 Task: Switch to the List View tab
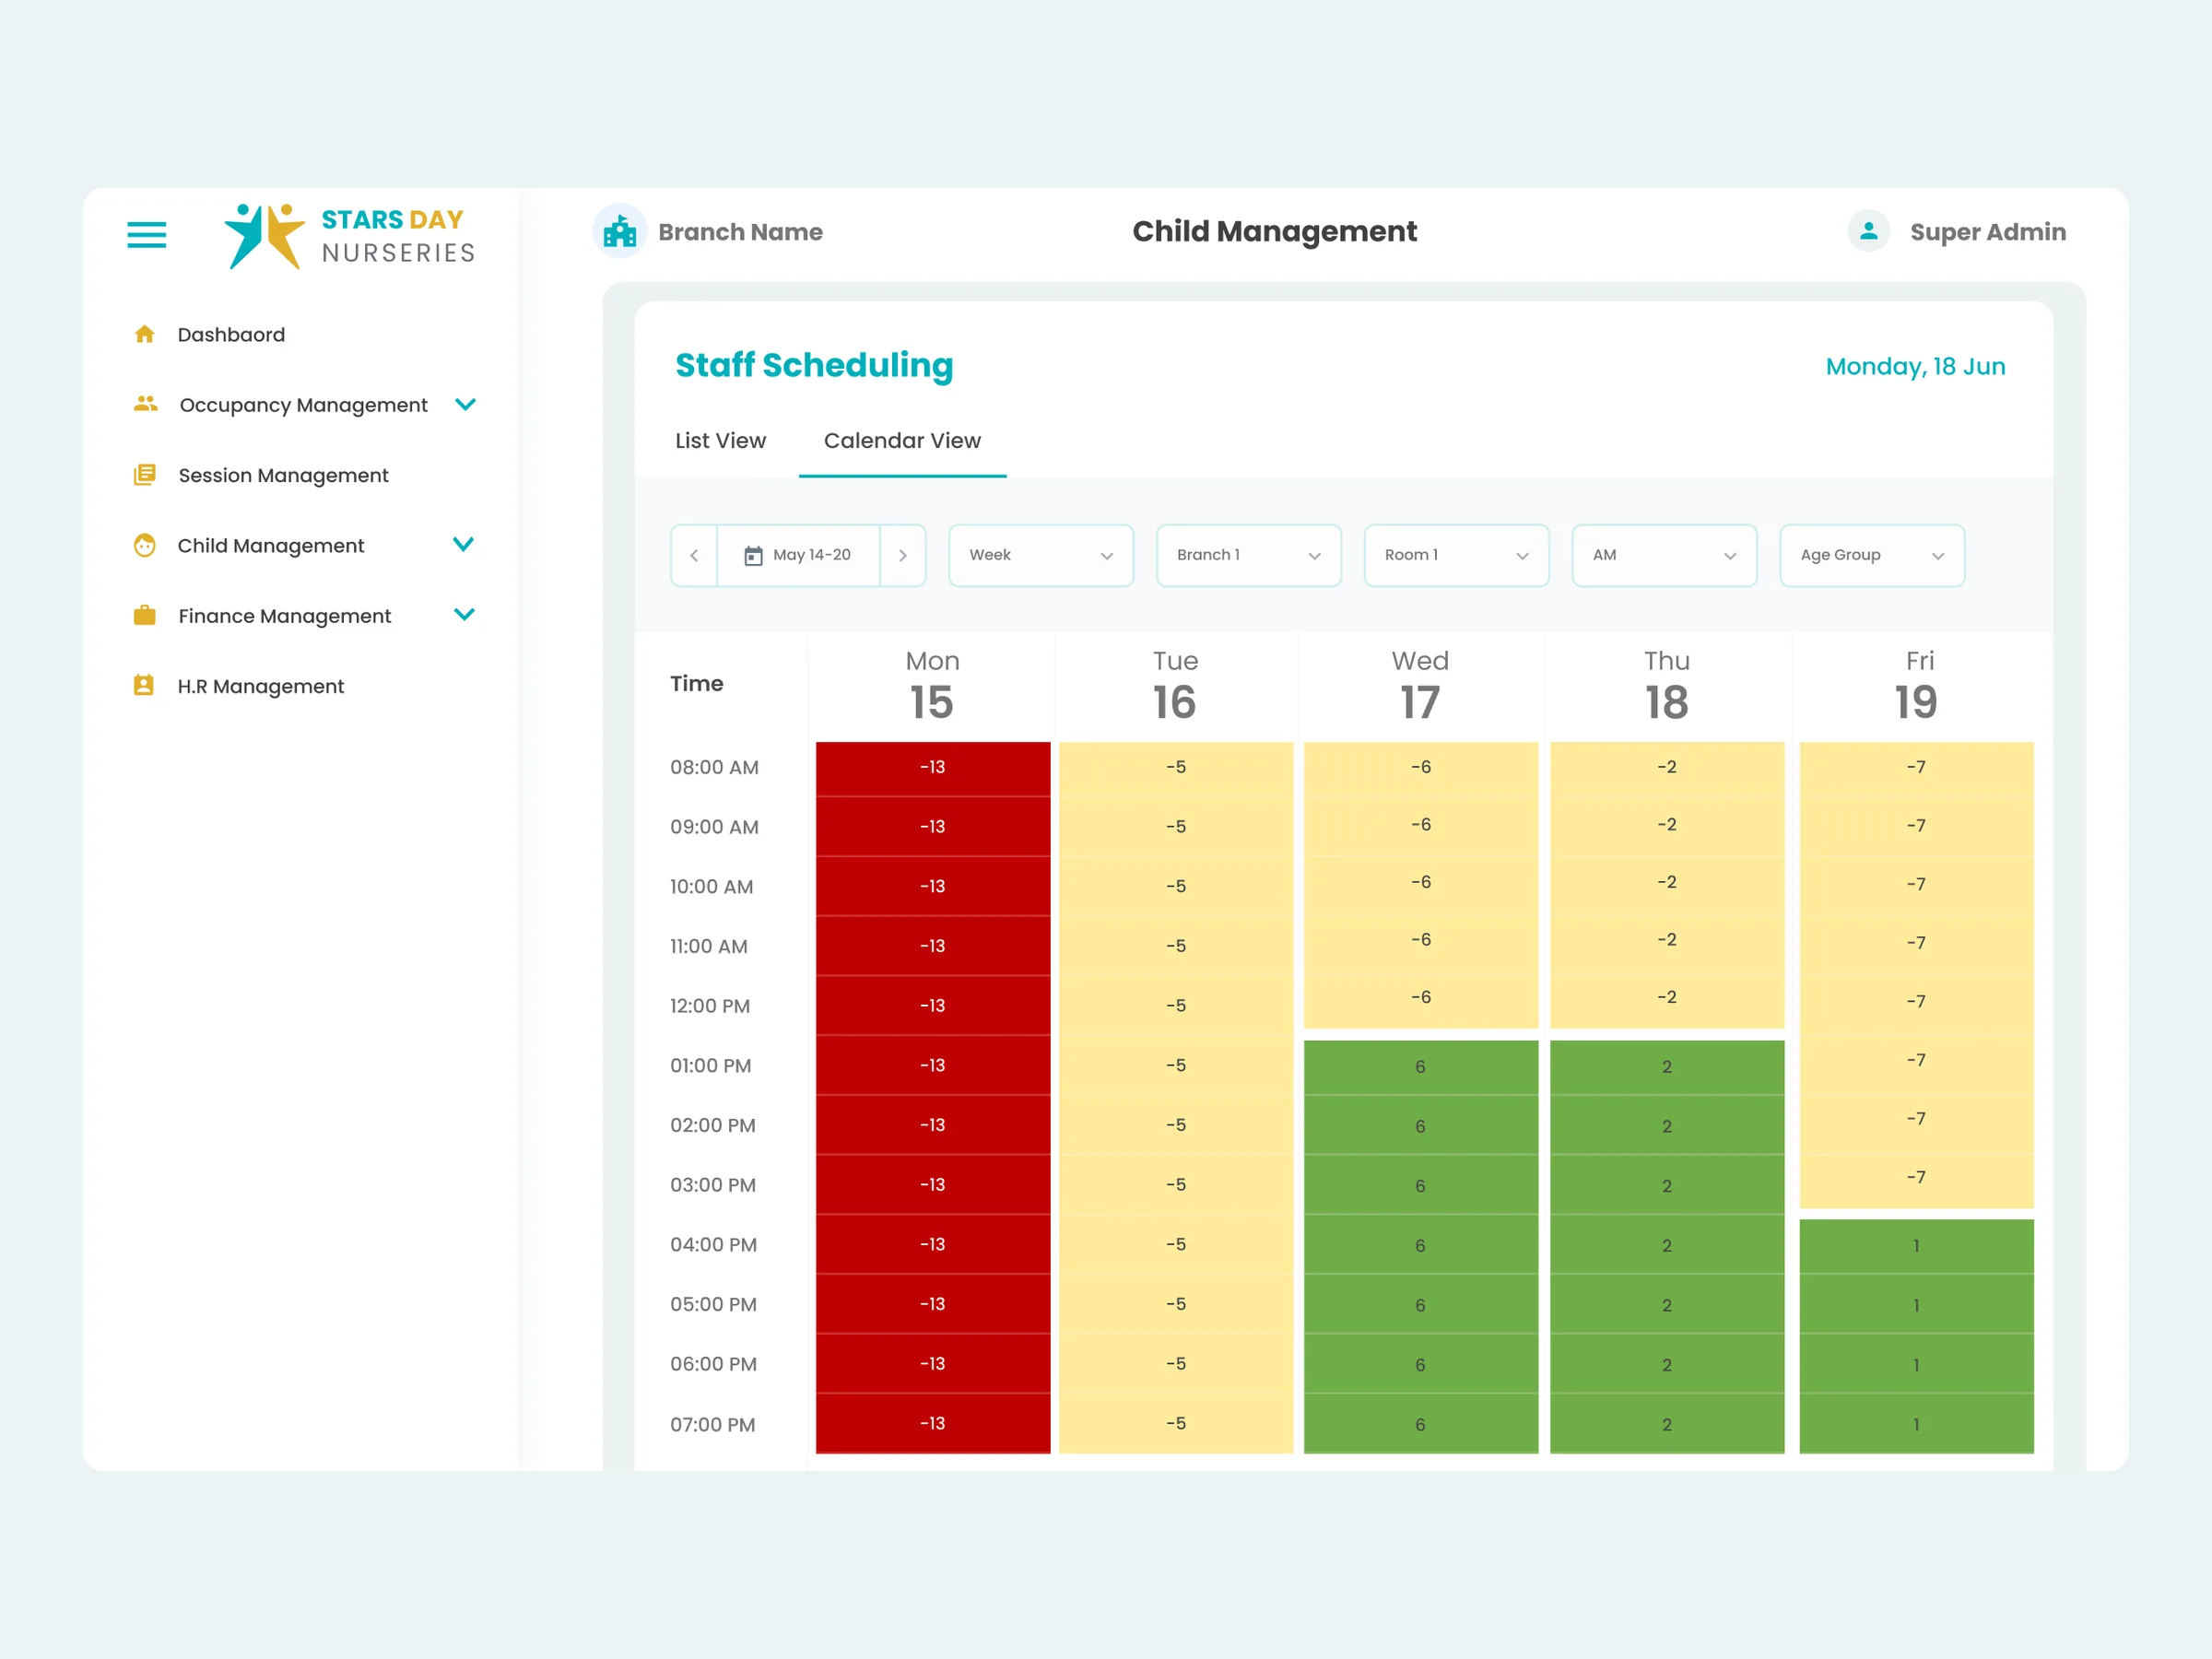pos(720,441)
